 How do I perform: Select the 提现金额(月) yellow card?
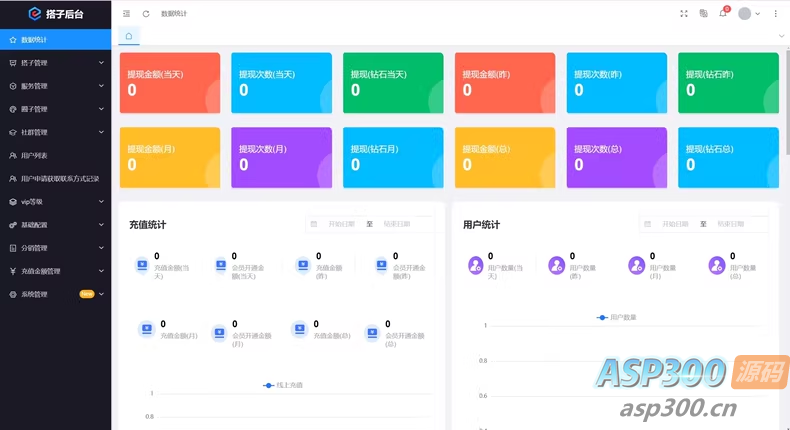click(x=170, y=158)
